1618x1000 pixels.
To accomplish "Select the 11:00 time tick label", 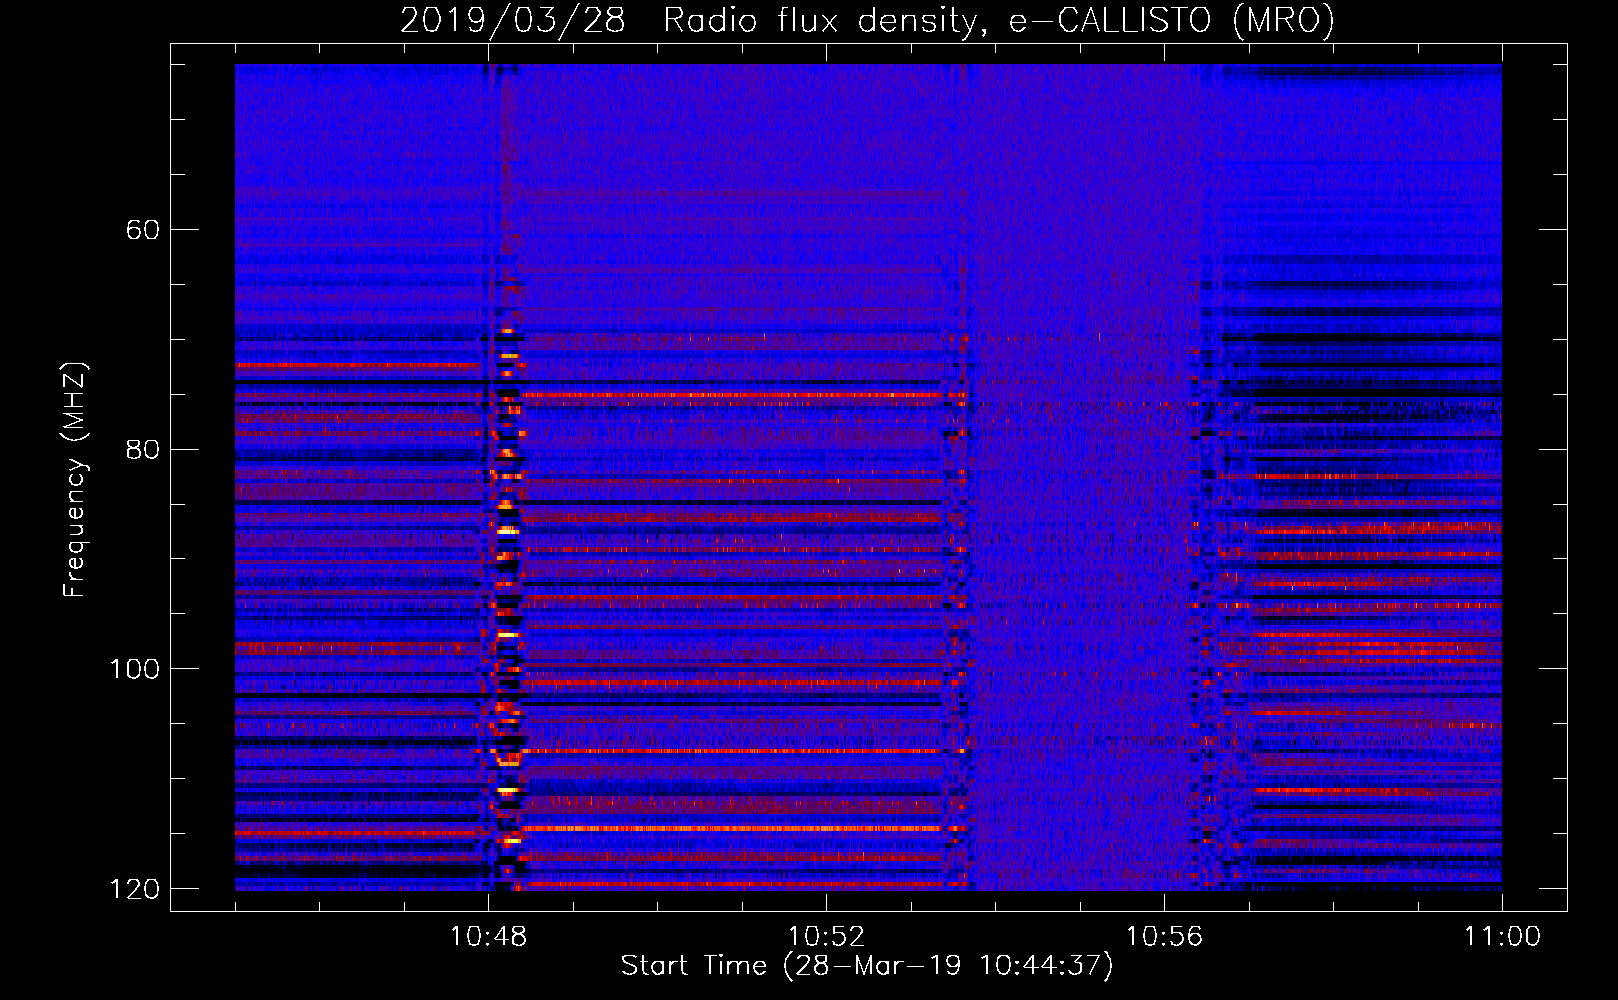I will 1502,937.
